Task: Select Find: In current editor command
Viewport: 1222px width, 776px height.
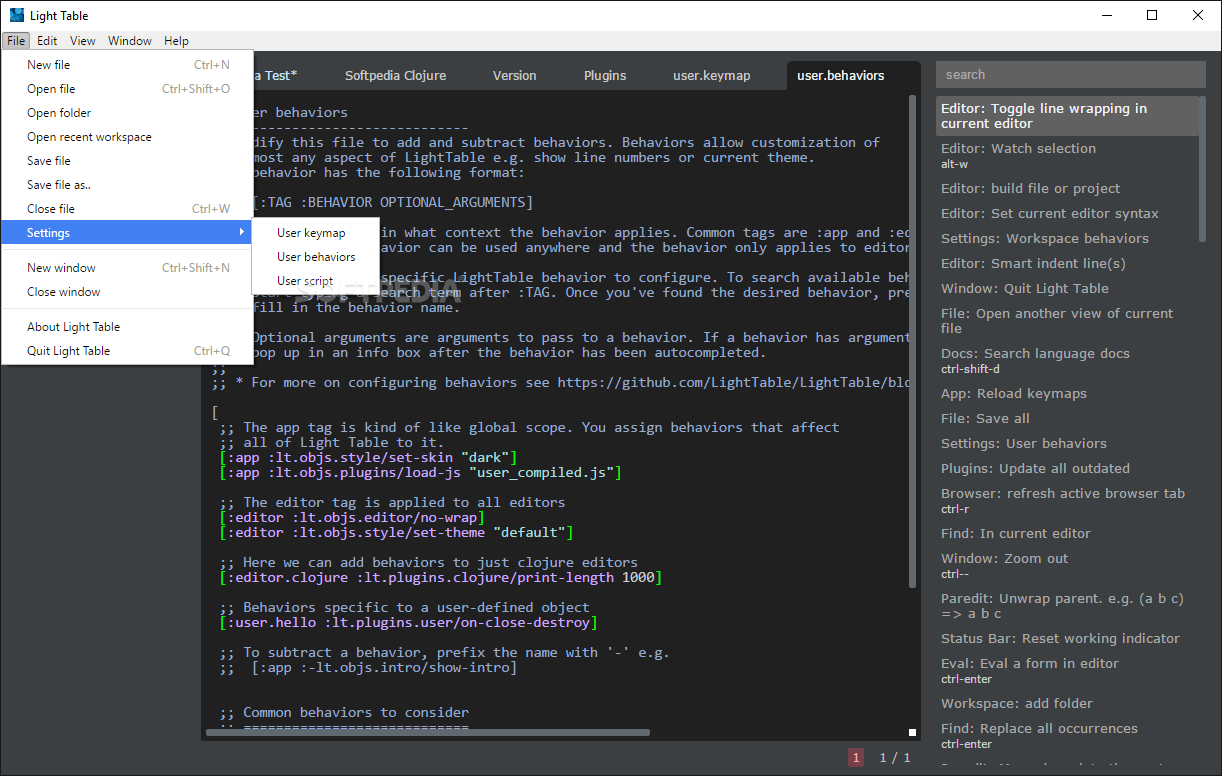Action: [1068, 533]
